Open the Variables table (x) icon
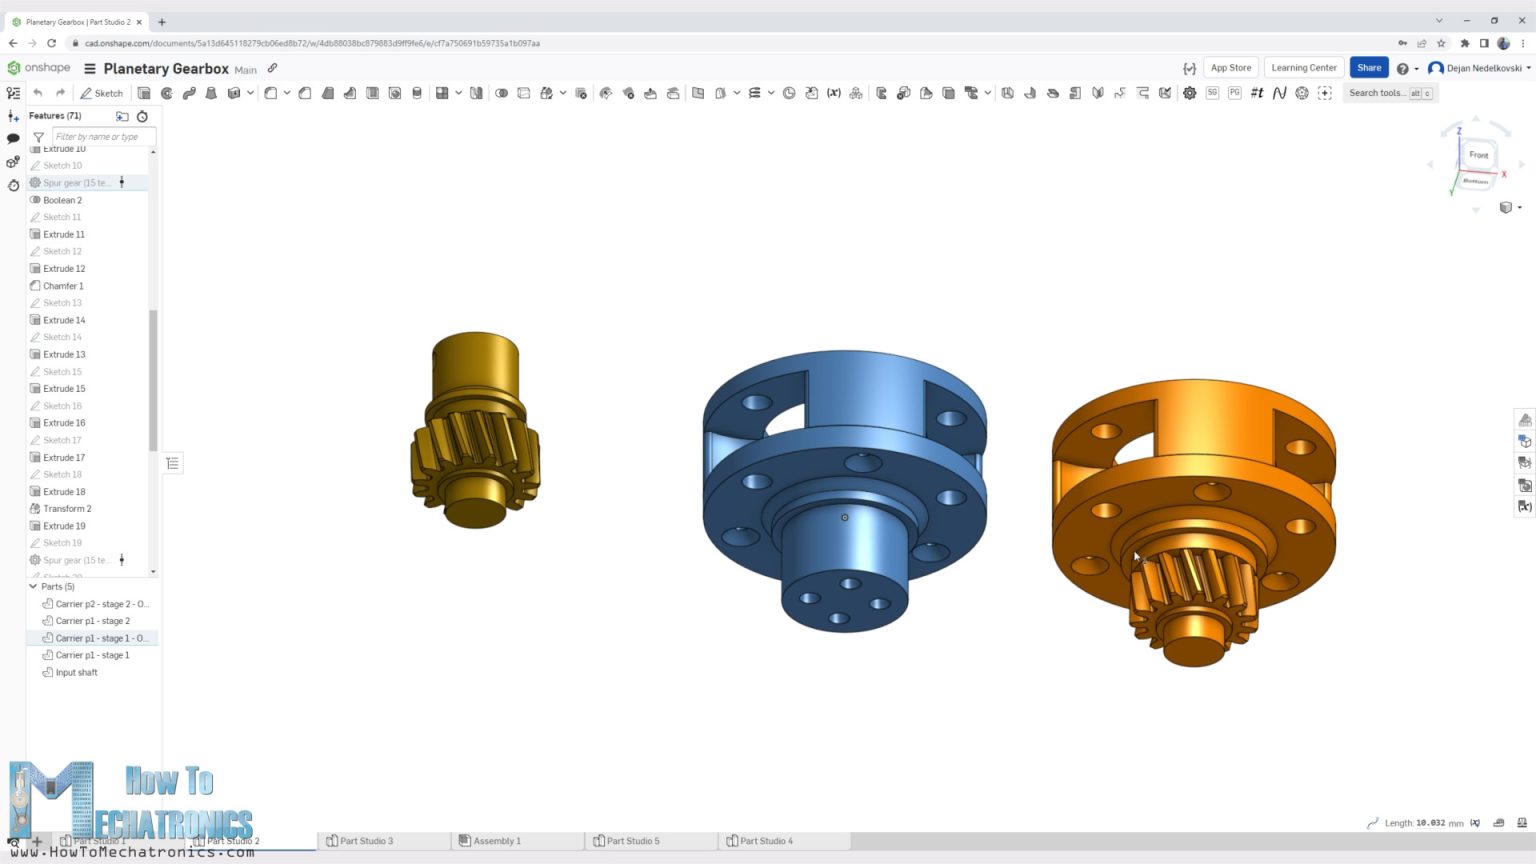The image size is (1536, 864). click(x=834, y=92)
